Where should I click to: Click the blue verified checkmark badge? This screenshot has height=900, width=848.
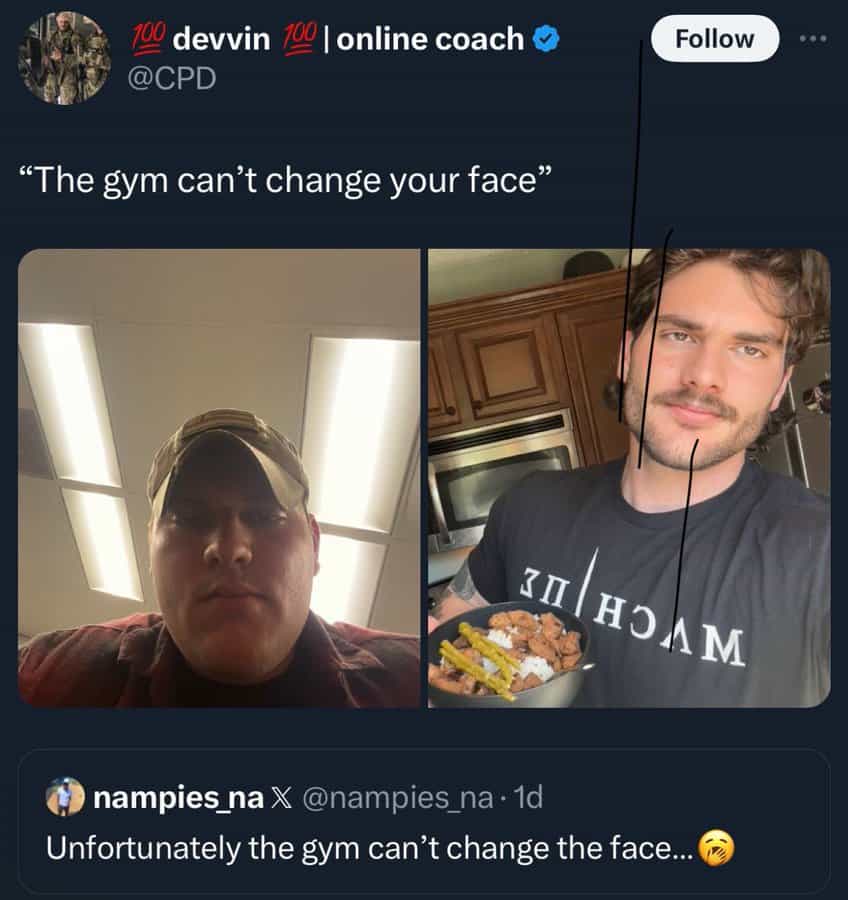point(545,40)
